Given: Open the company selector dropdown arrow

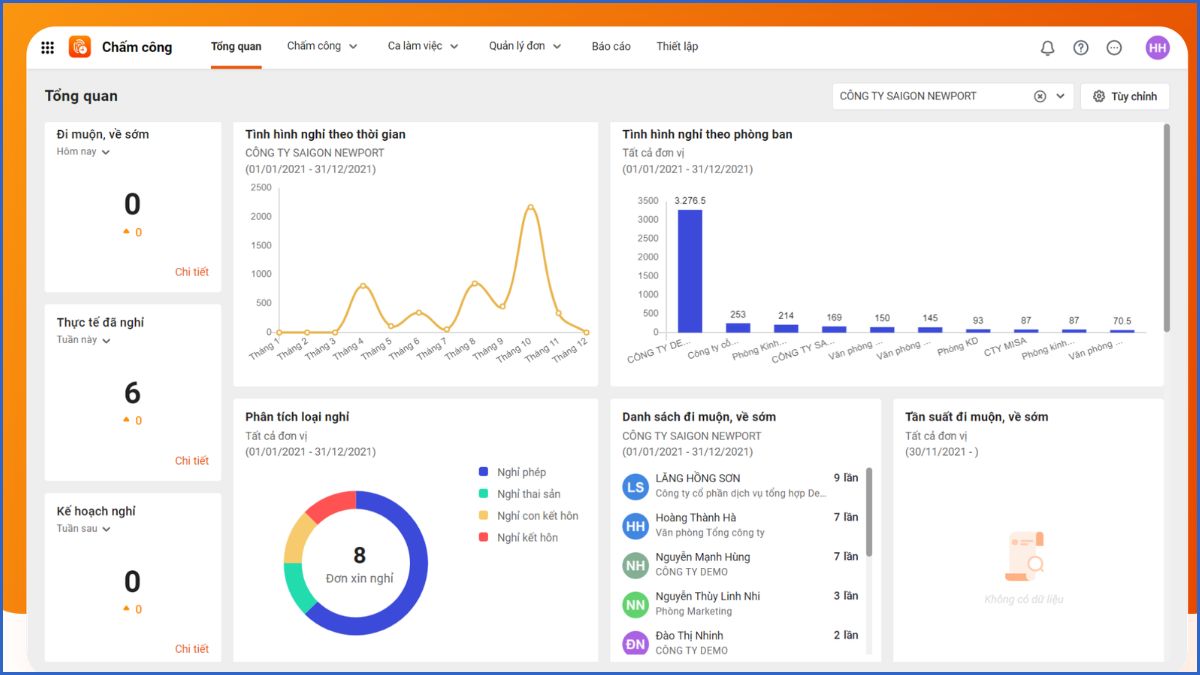Looking at the screenshot, I should [1061, 96].
